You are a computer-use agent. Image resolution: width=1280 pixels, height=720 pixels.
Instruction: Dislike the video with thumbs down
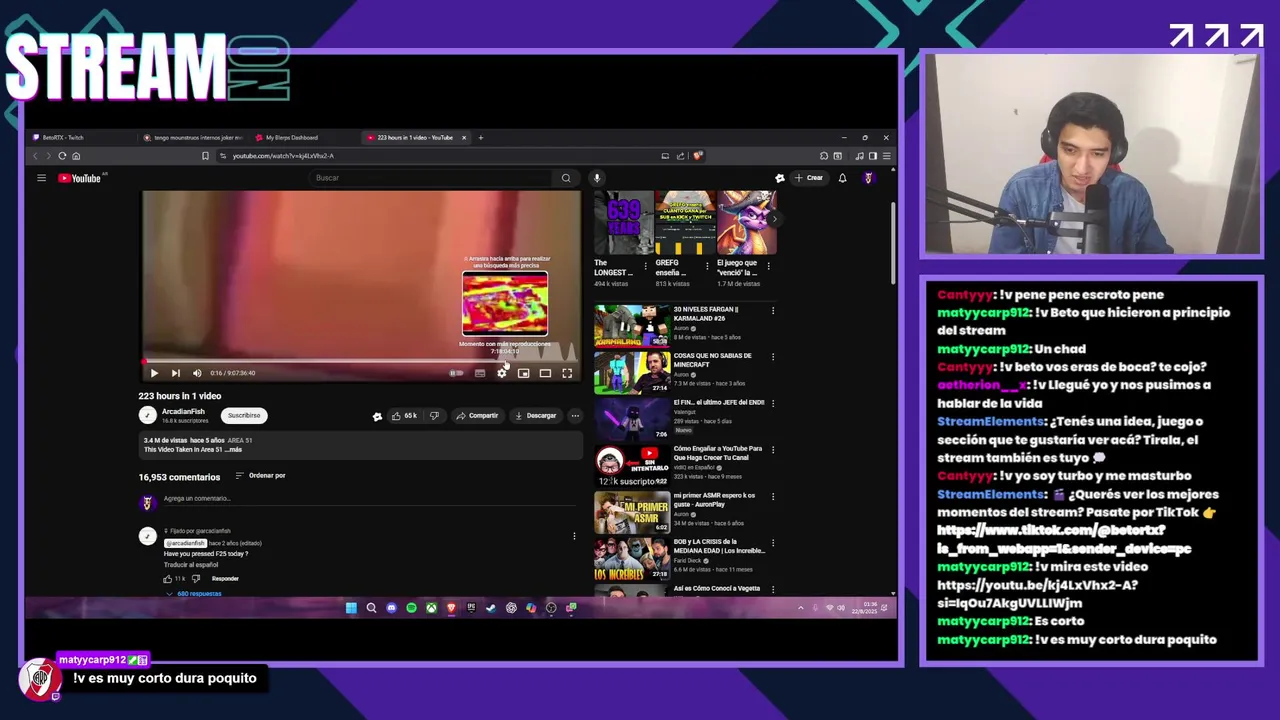[434, 415]
